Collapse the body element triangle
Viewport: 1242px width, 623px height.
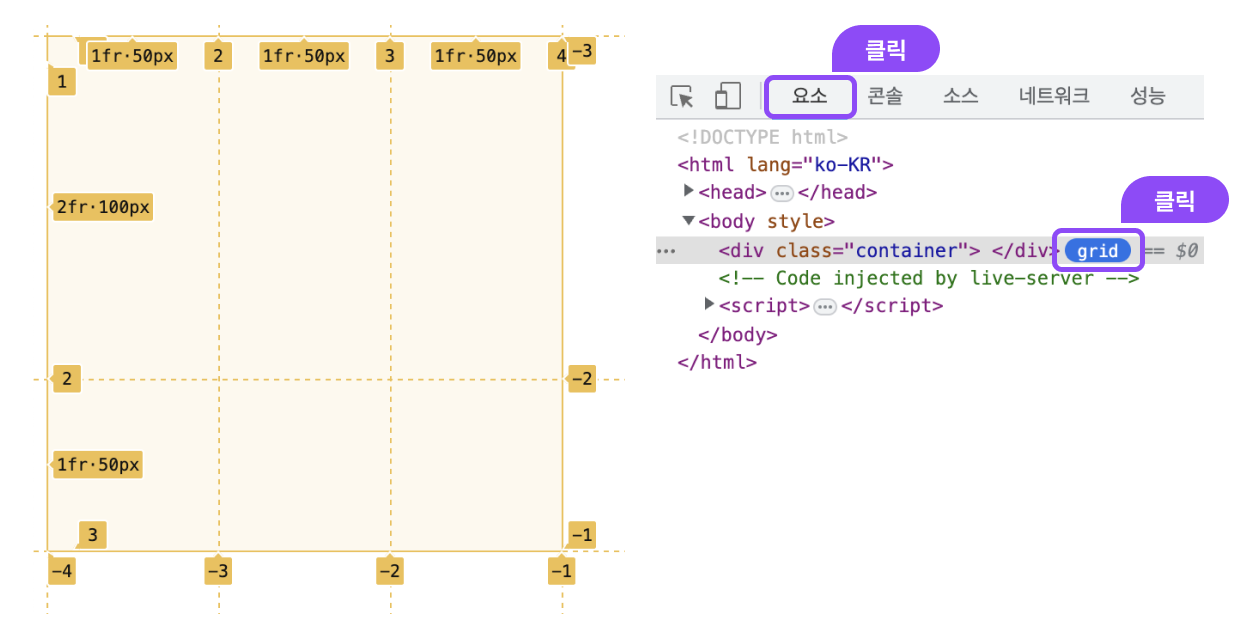coord(688,221)
